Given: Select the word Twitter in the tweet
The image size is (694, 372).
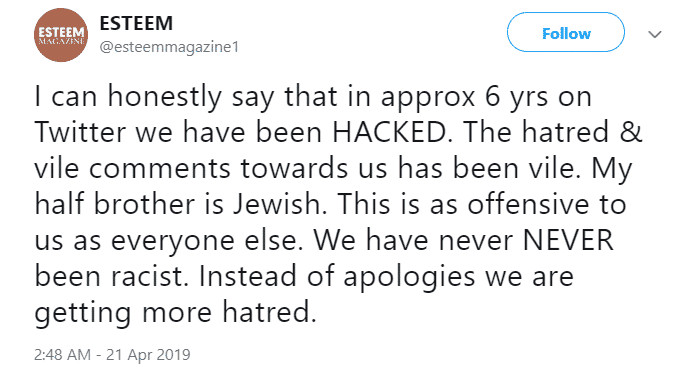Looking at the screenshot, I should click(80, 132).
